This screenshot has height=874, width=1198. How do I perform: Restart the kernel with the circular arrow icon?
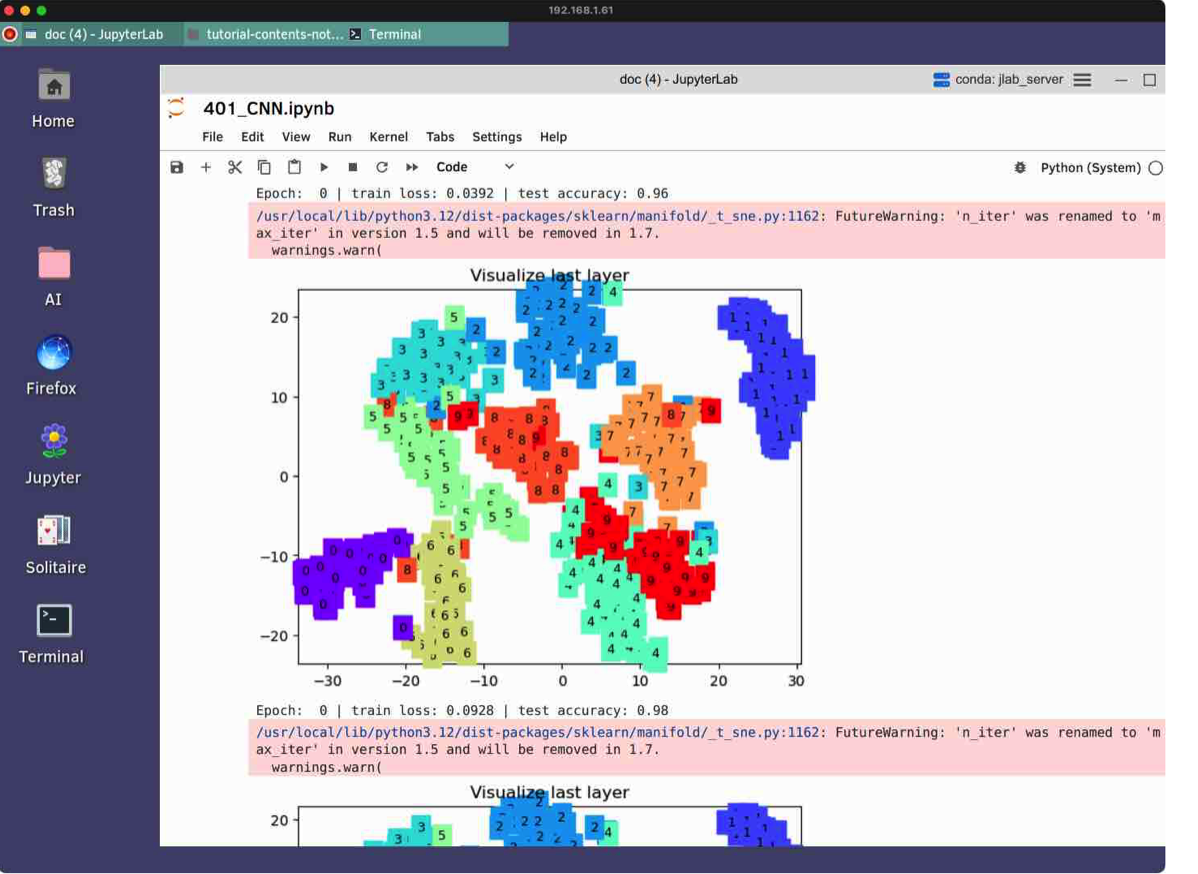(382, 167)
